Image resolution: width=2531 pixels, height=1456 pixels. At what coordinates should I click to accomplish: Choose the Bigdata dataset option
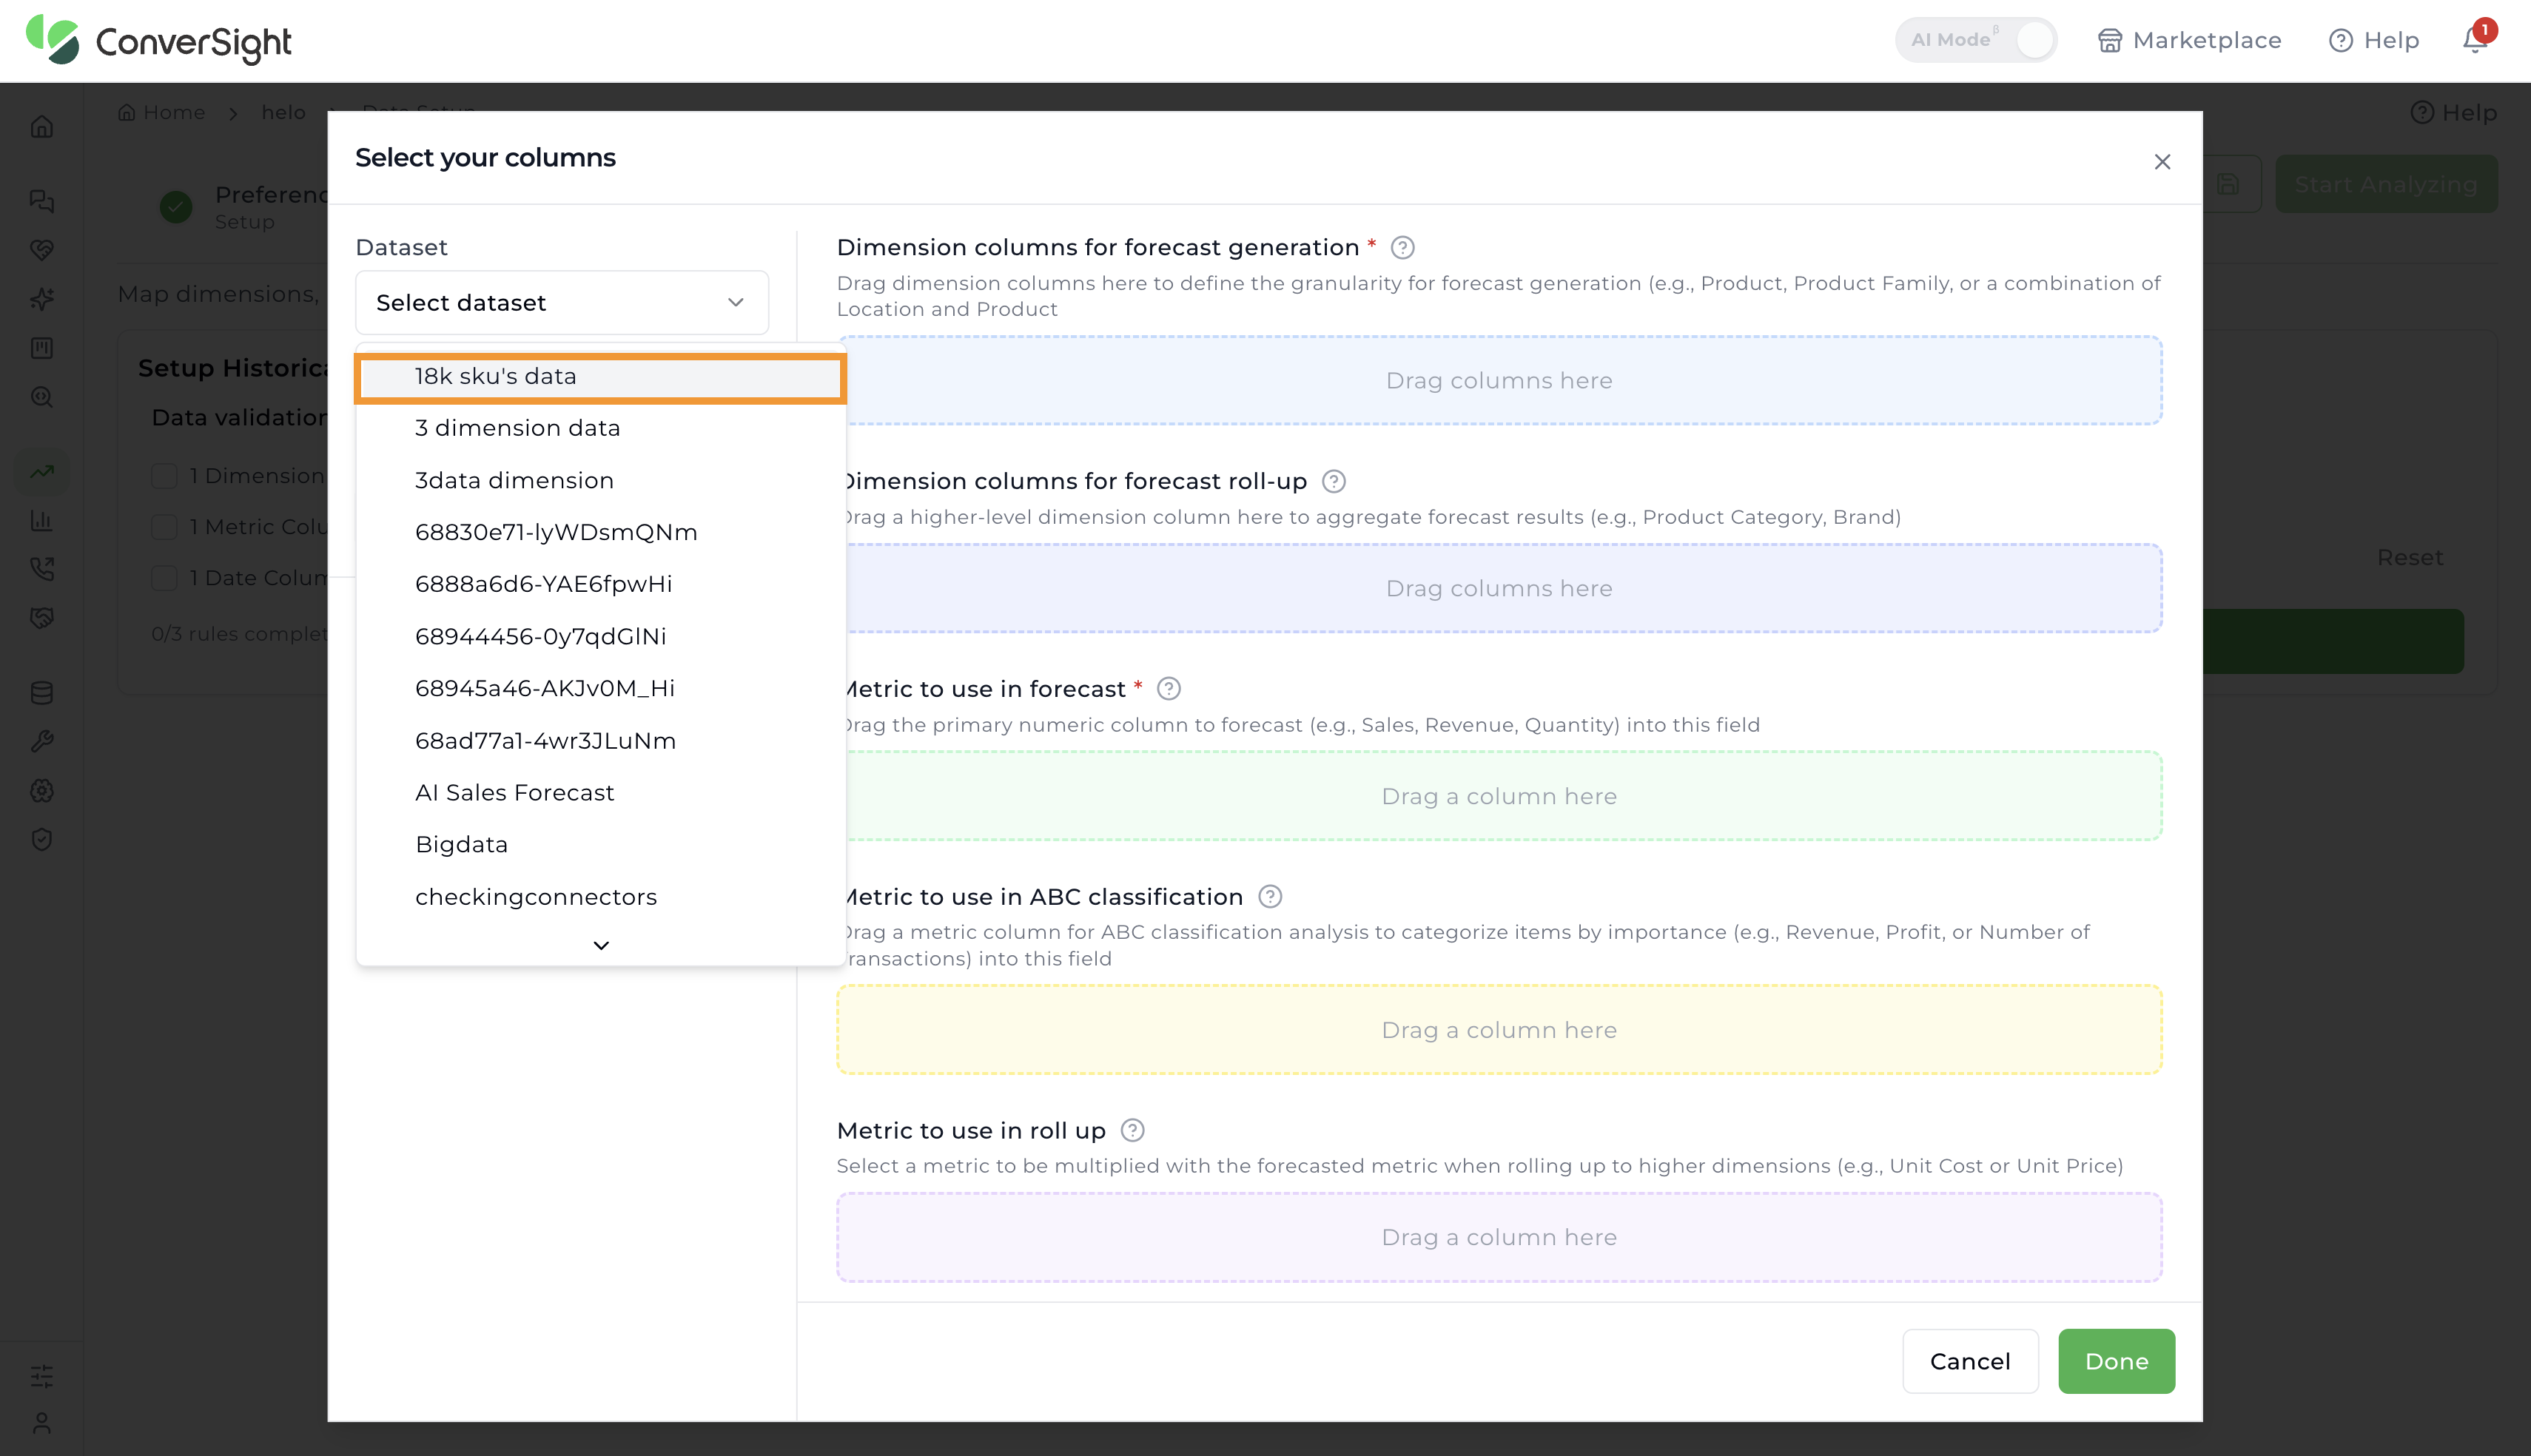coord(601,845)
